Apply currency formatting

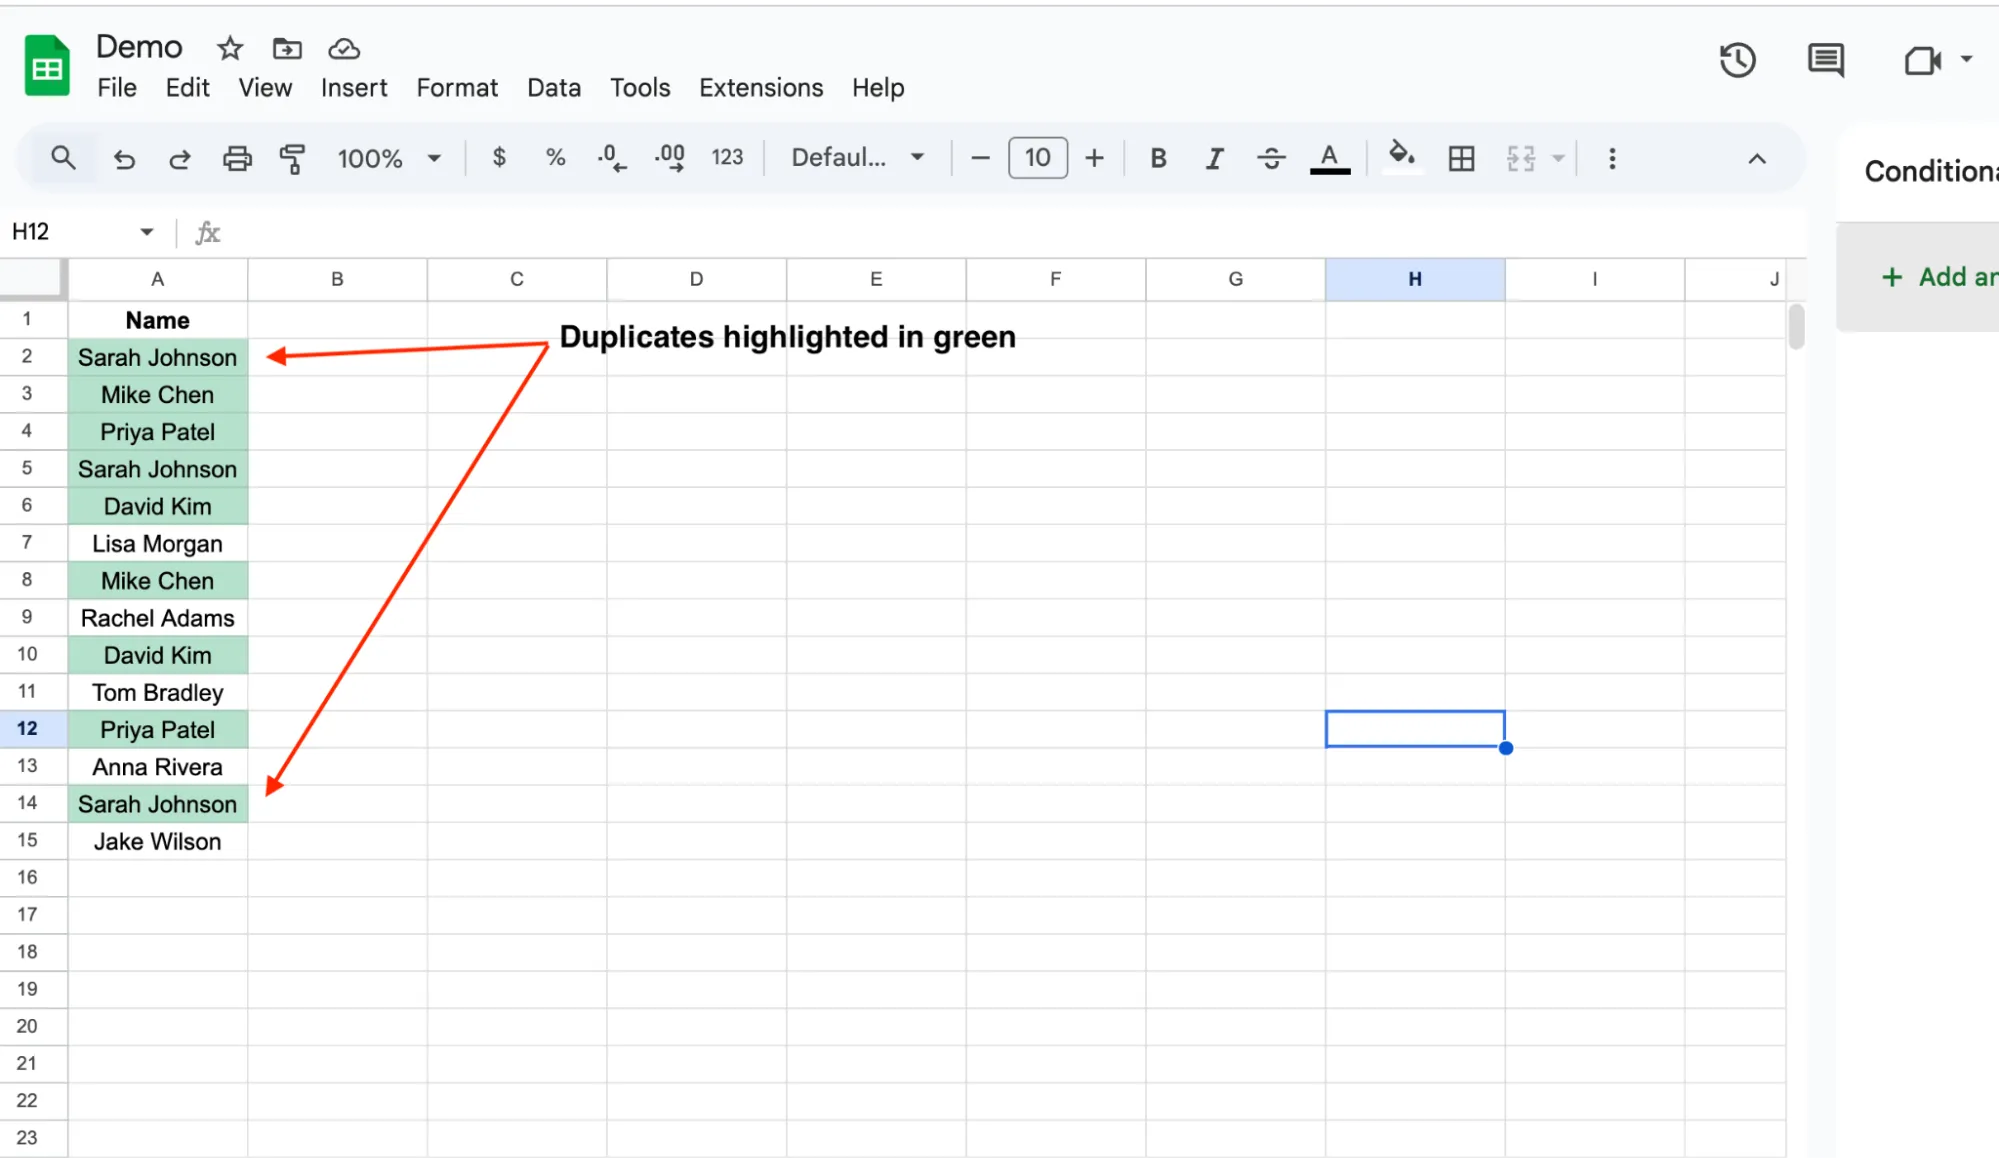[498, 157]
